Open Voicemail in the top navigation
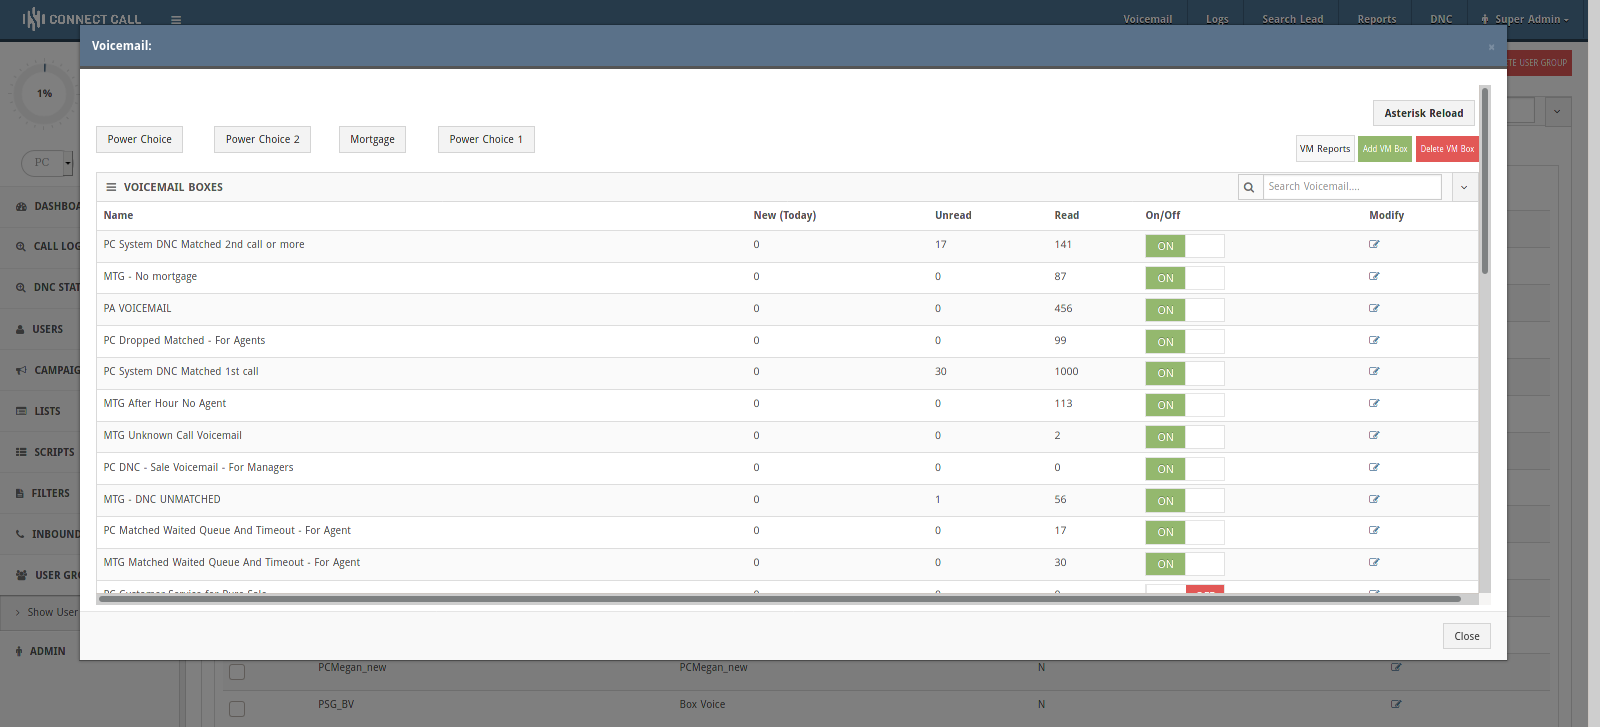The image size is (1600, 727). pyautogui.click(x=1147, y=19)
